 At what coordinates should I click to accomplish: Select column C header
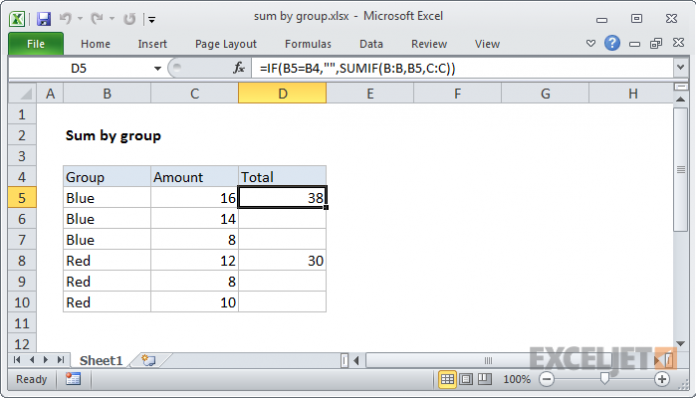pos(194,94)
